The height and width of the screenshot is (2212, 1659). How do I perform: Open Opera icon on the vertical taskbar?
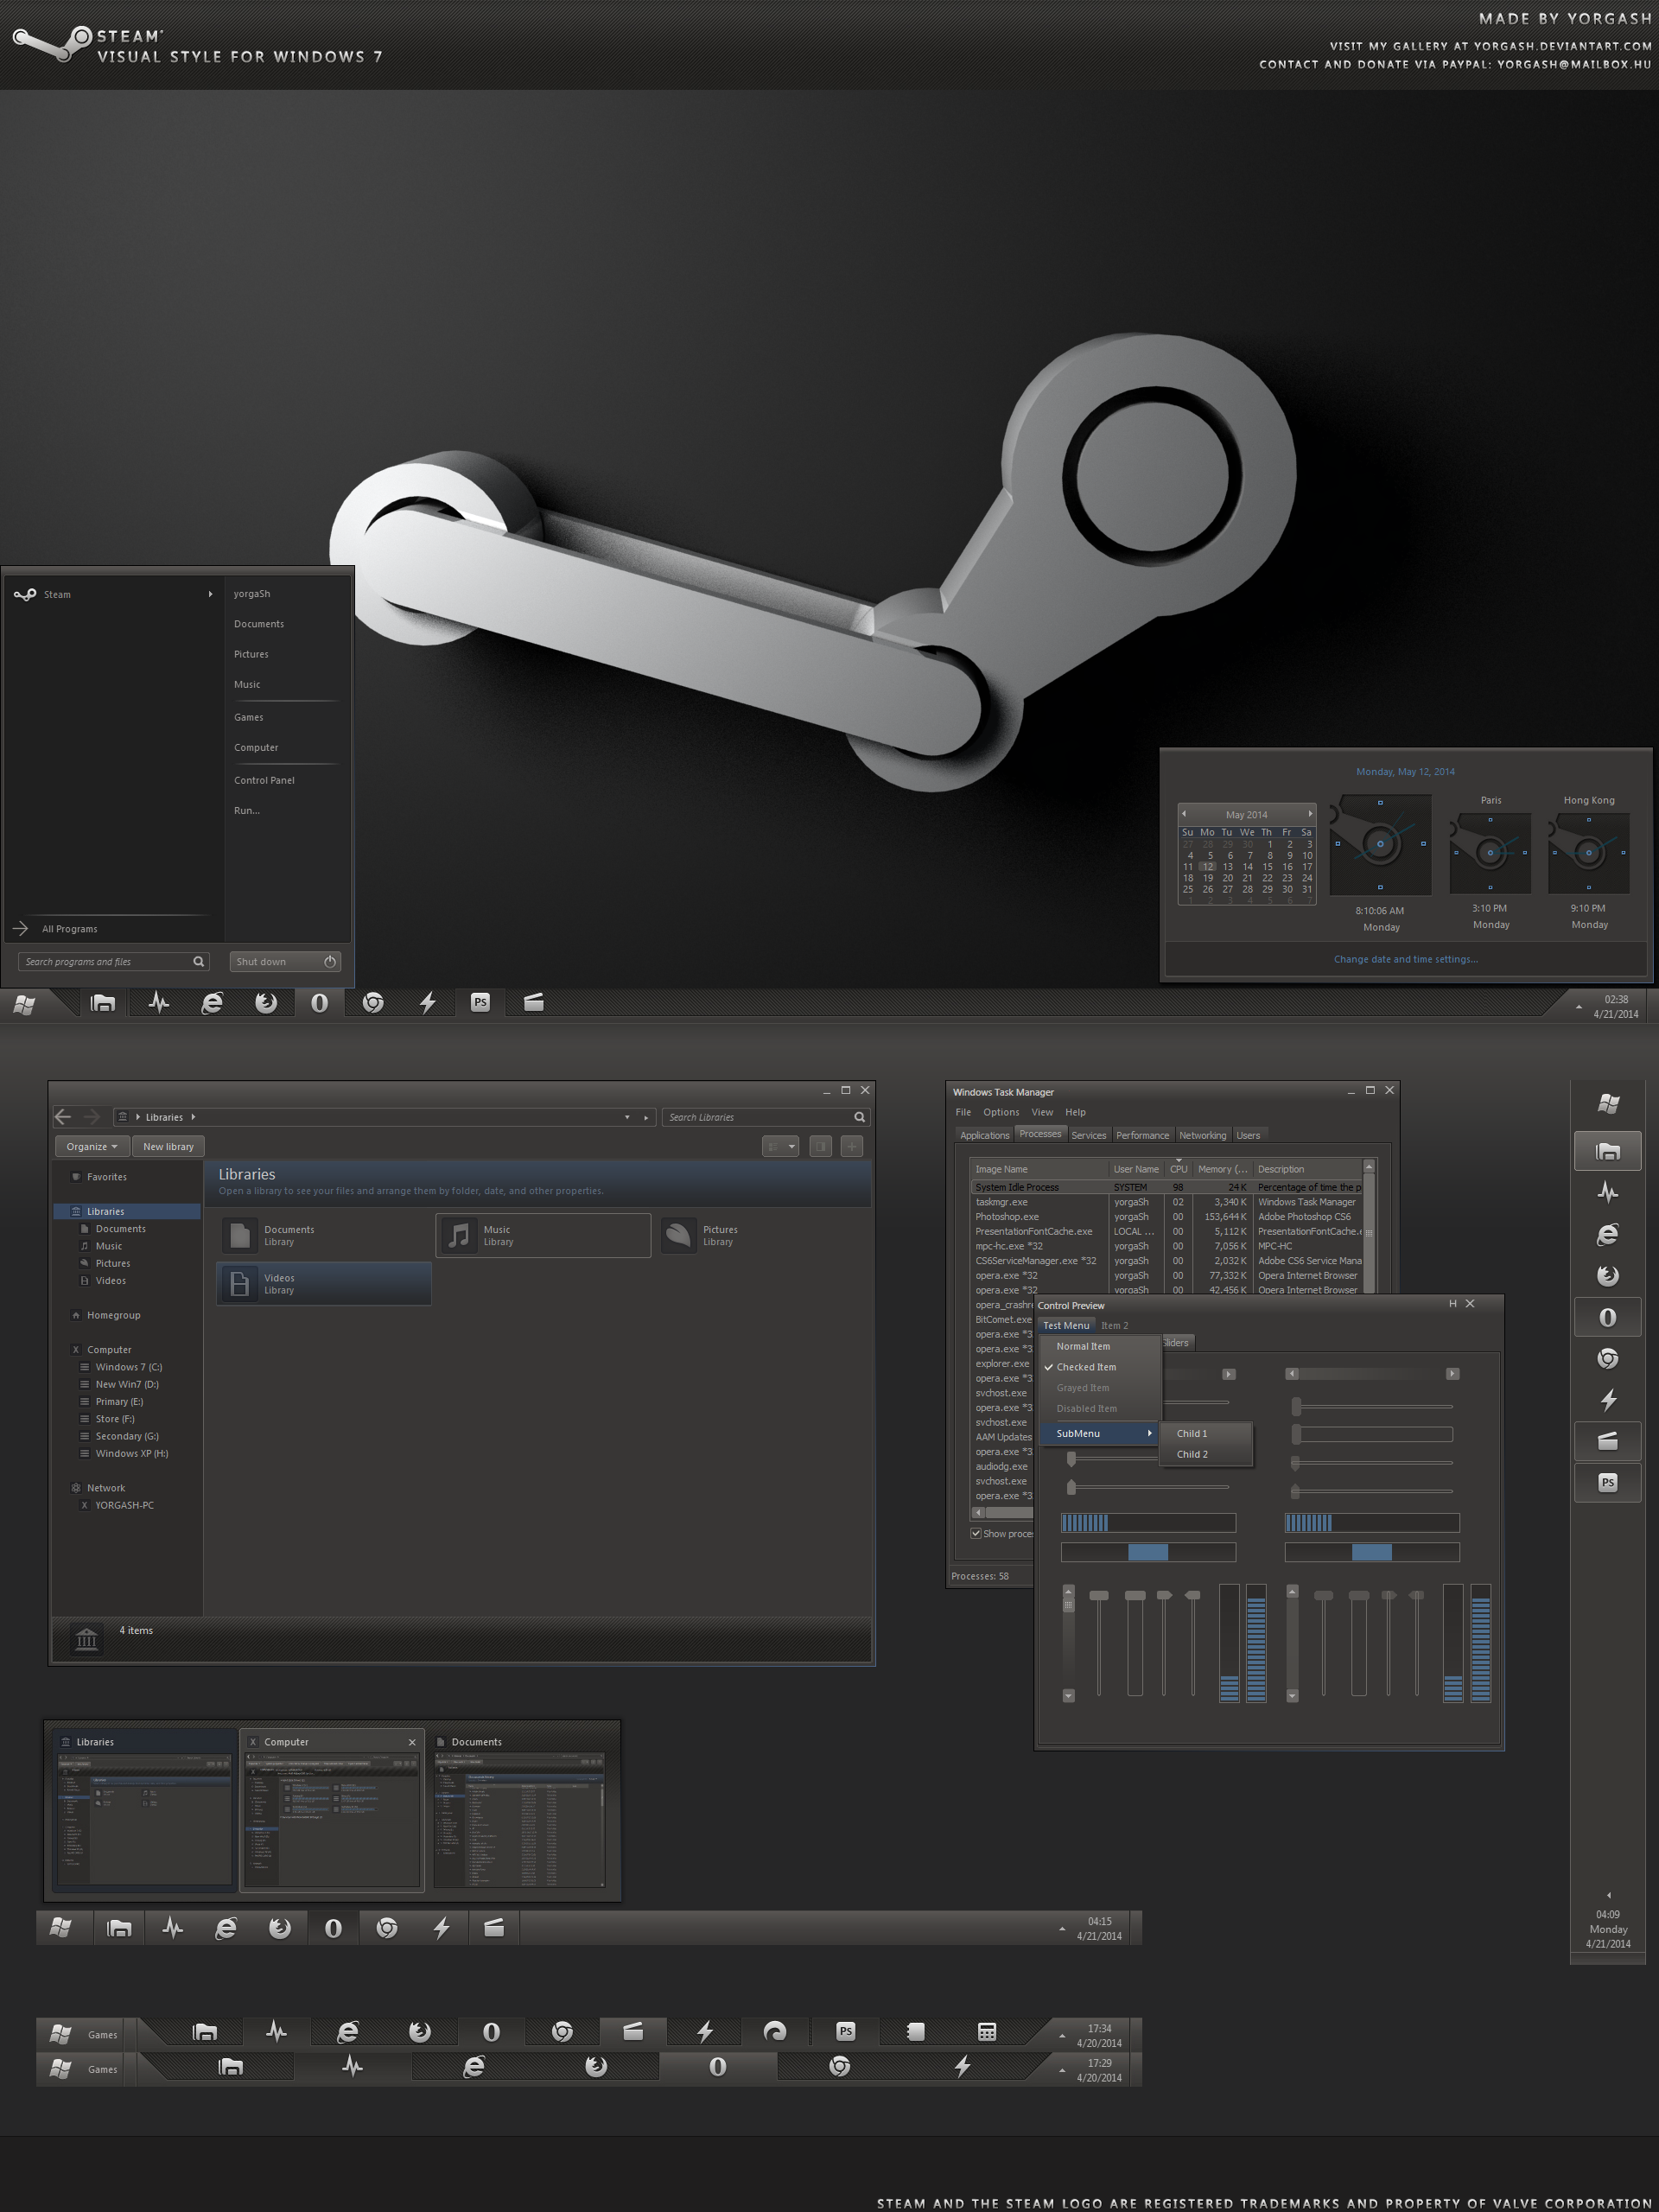point(1607,1318)
